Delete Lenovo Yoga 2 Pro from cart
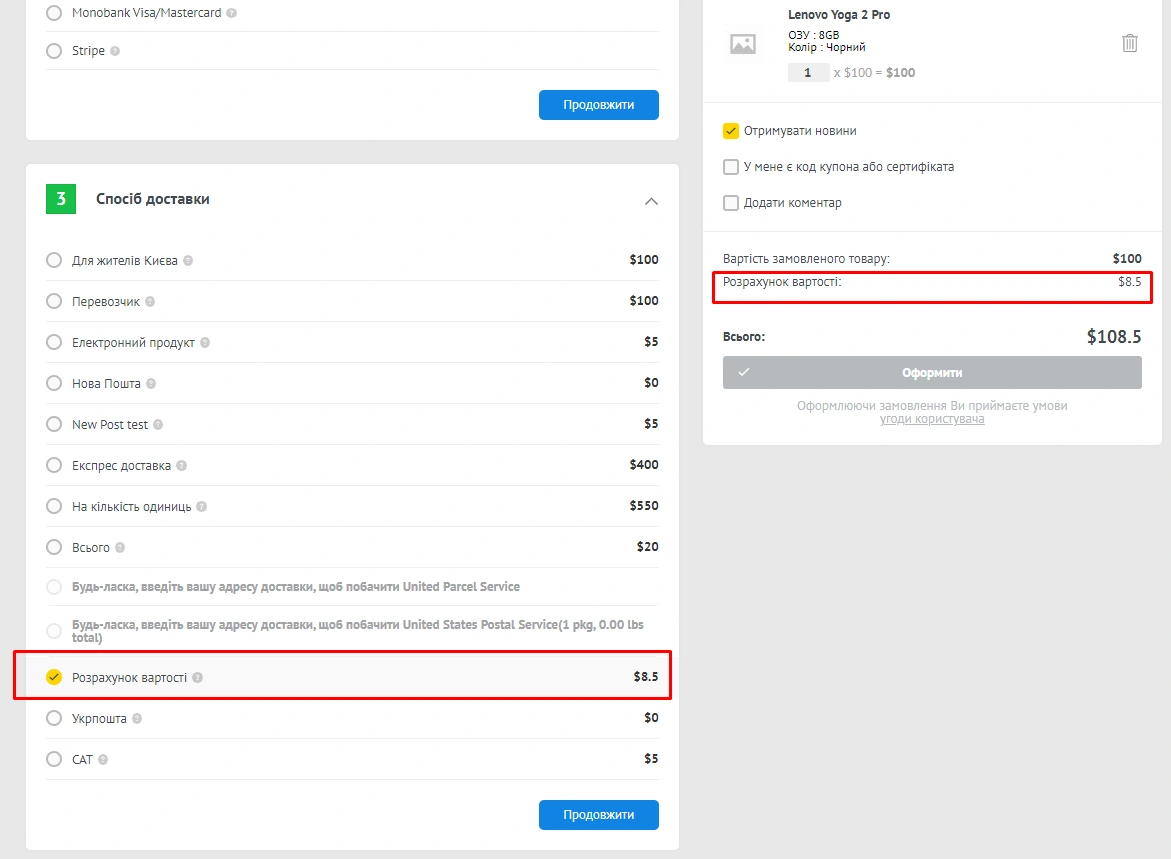 [1130, 43]
